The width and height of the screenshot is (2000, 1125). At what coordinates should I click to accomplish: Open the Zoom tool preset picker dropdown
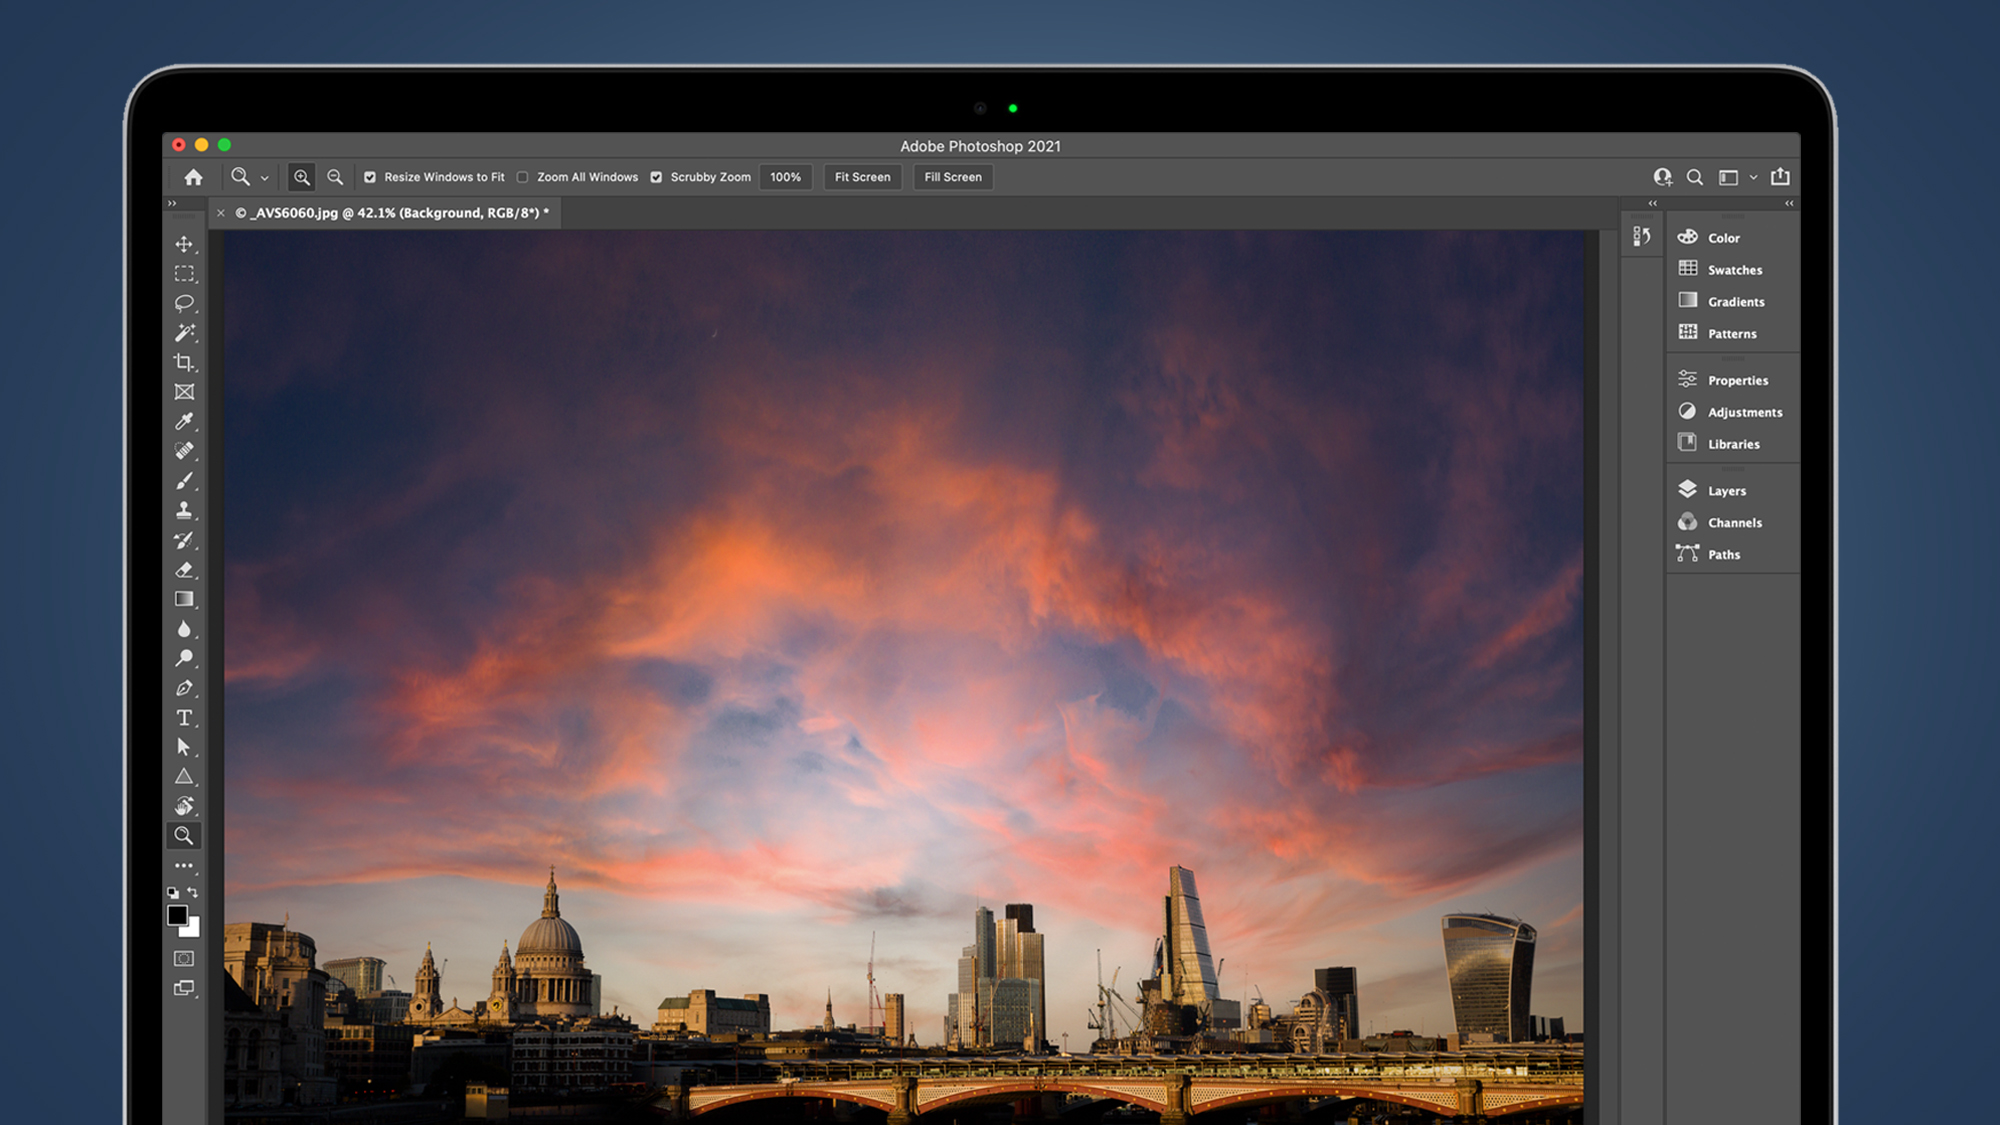(x=264, y=178)
